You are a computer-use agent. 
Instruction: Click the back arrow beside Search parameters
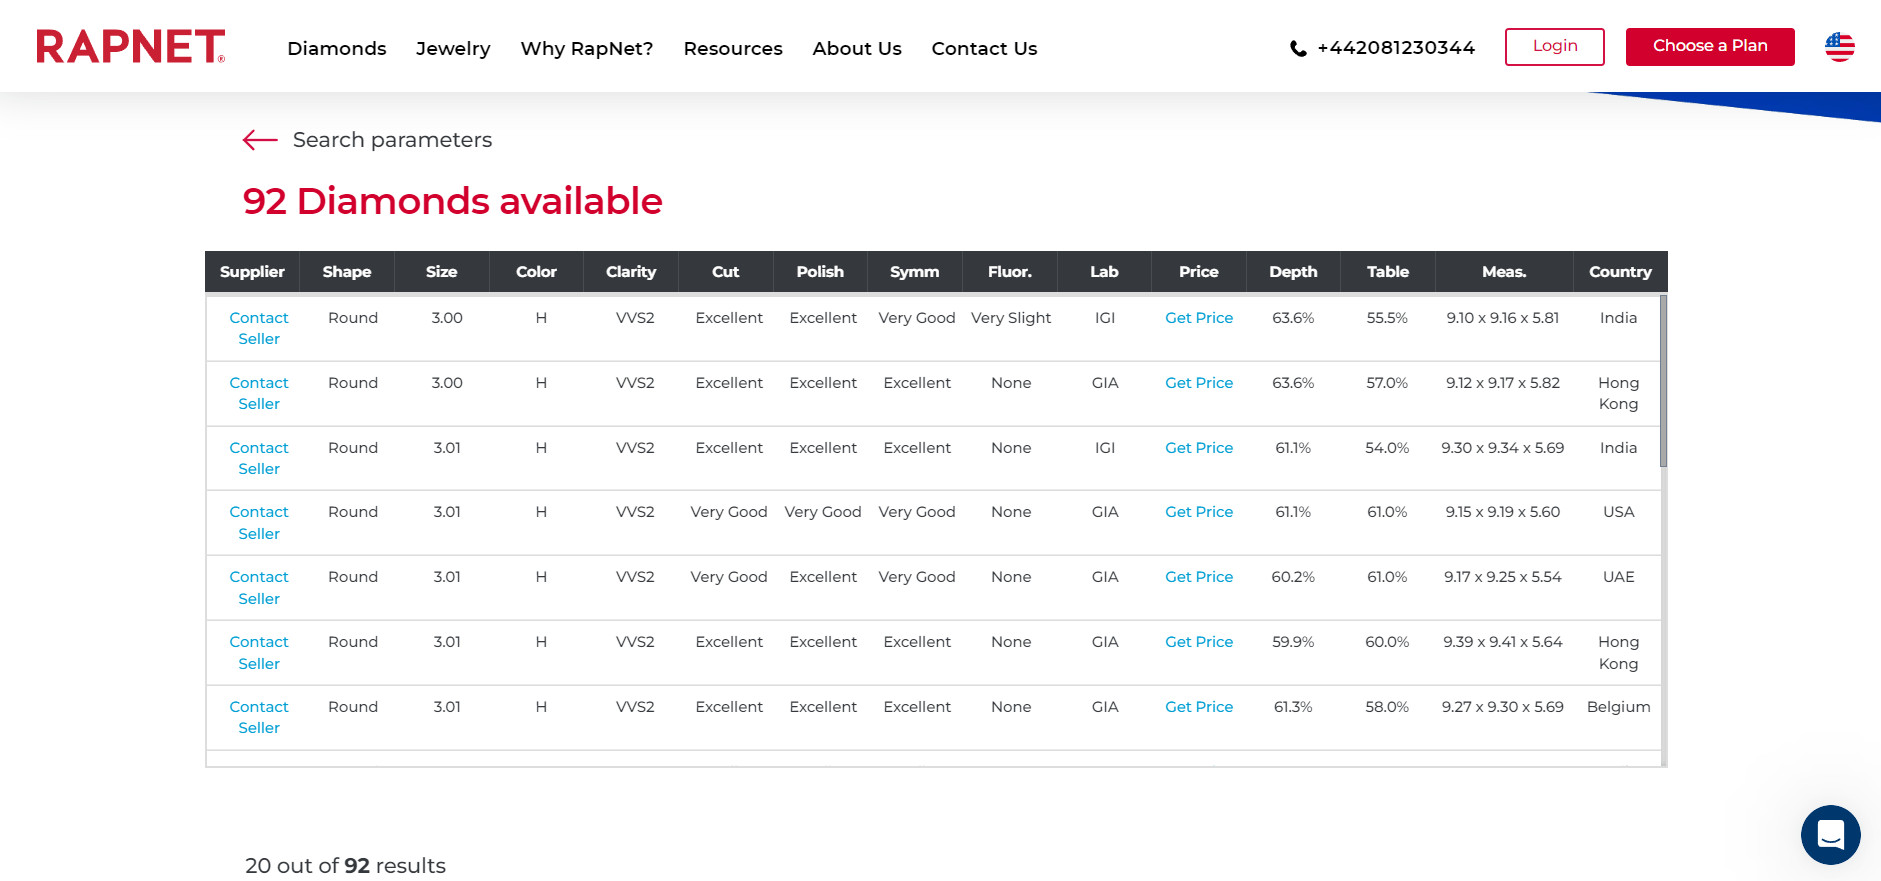click(260, 140)
